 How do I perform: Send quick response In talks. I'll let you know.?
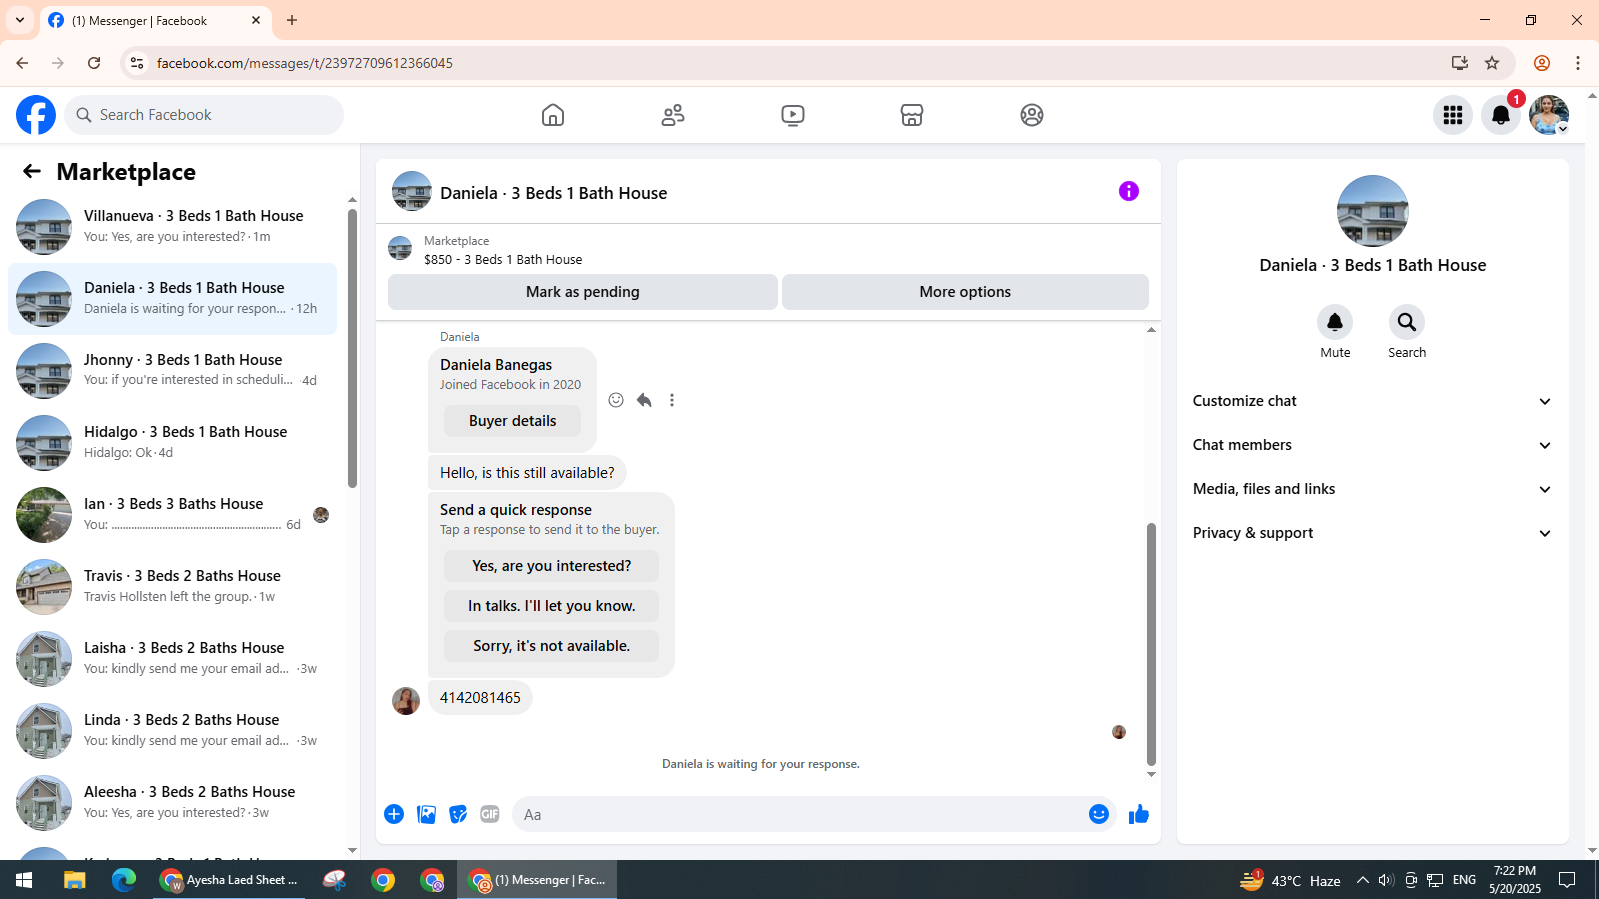tap(551, 606)
